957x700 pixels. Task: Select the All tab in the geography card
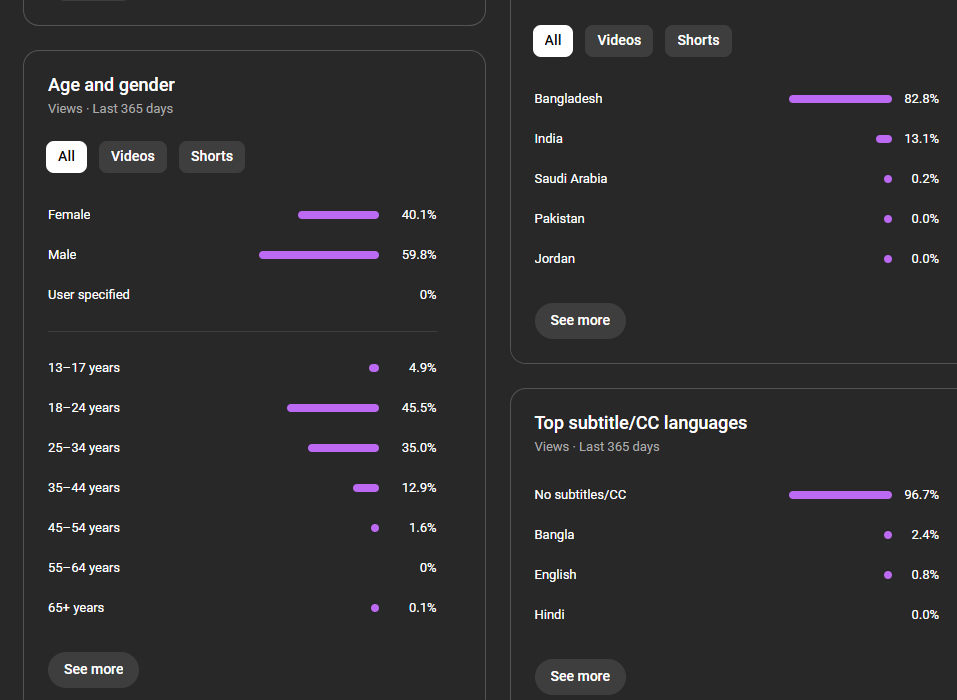pos(553,41)
